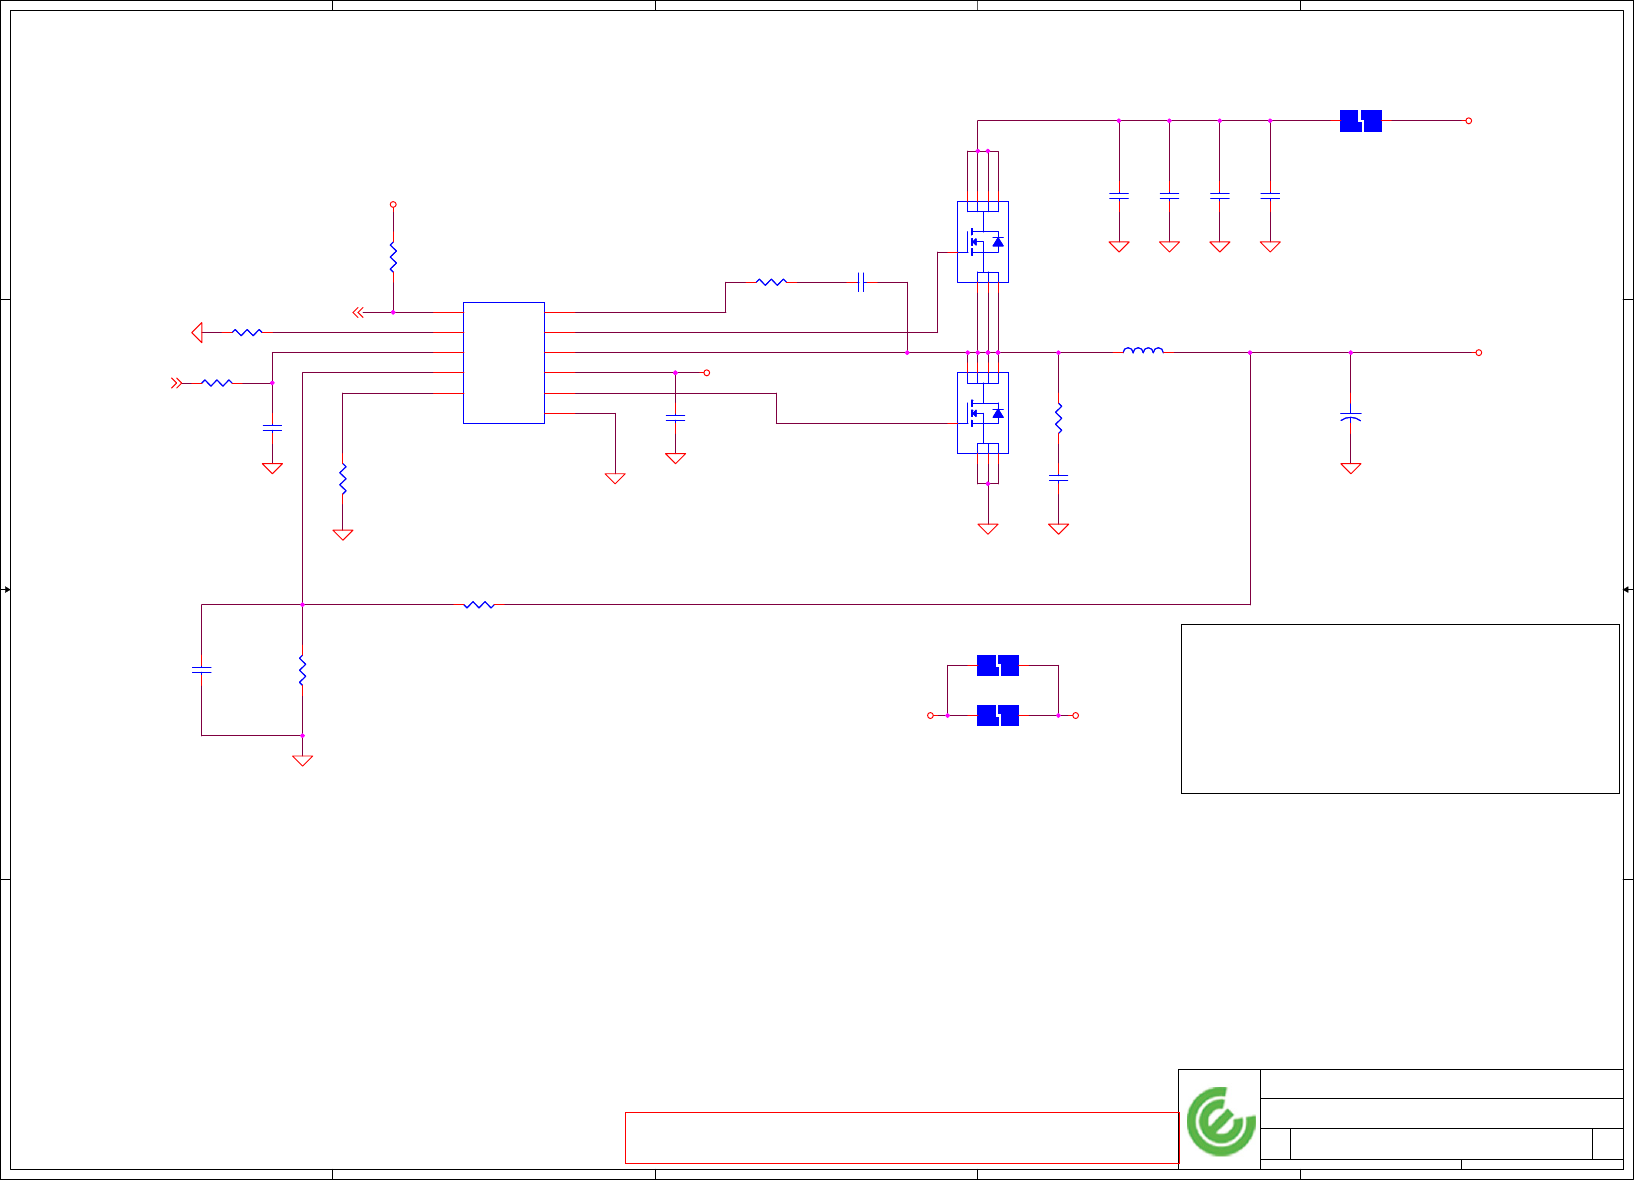
Task: Select the controller IC rectangle symbol
Action: [503, 362]
